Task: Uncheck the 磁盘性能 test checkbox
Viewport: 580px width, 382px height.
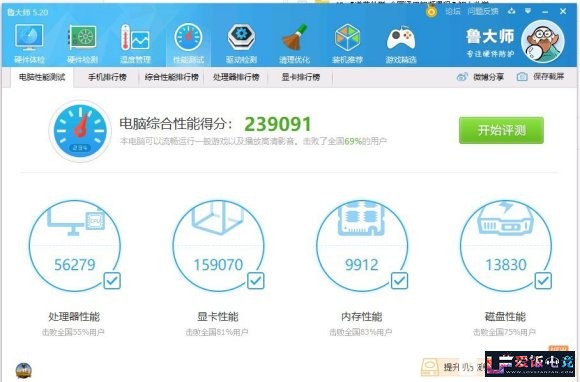Action: 543,281
